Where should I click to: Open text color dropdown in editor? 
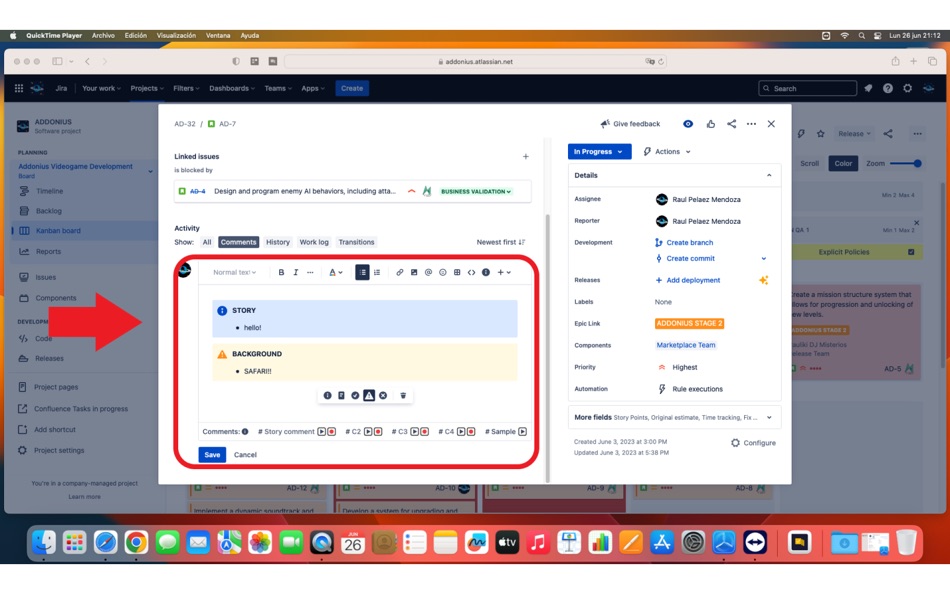point(336,273)
